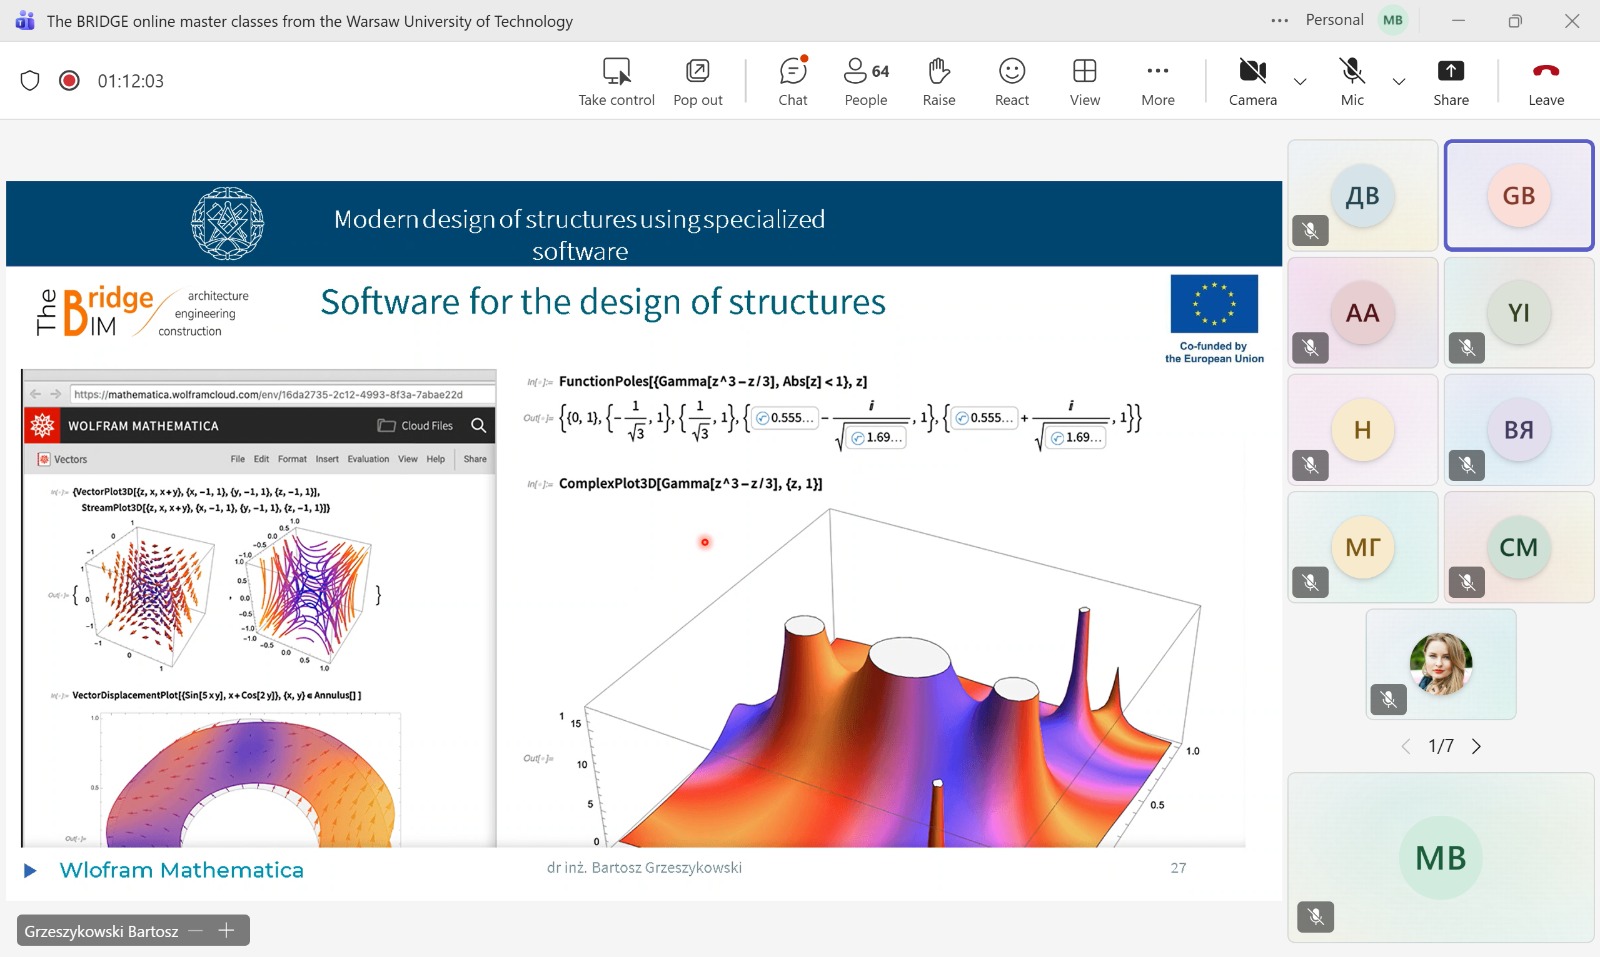Turn on the Camera
The height and width of the screenshot is (957, 1600).
point(1252,81)
